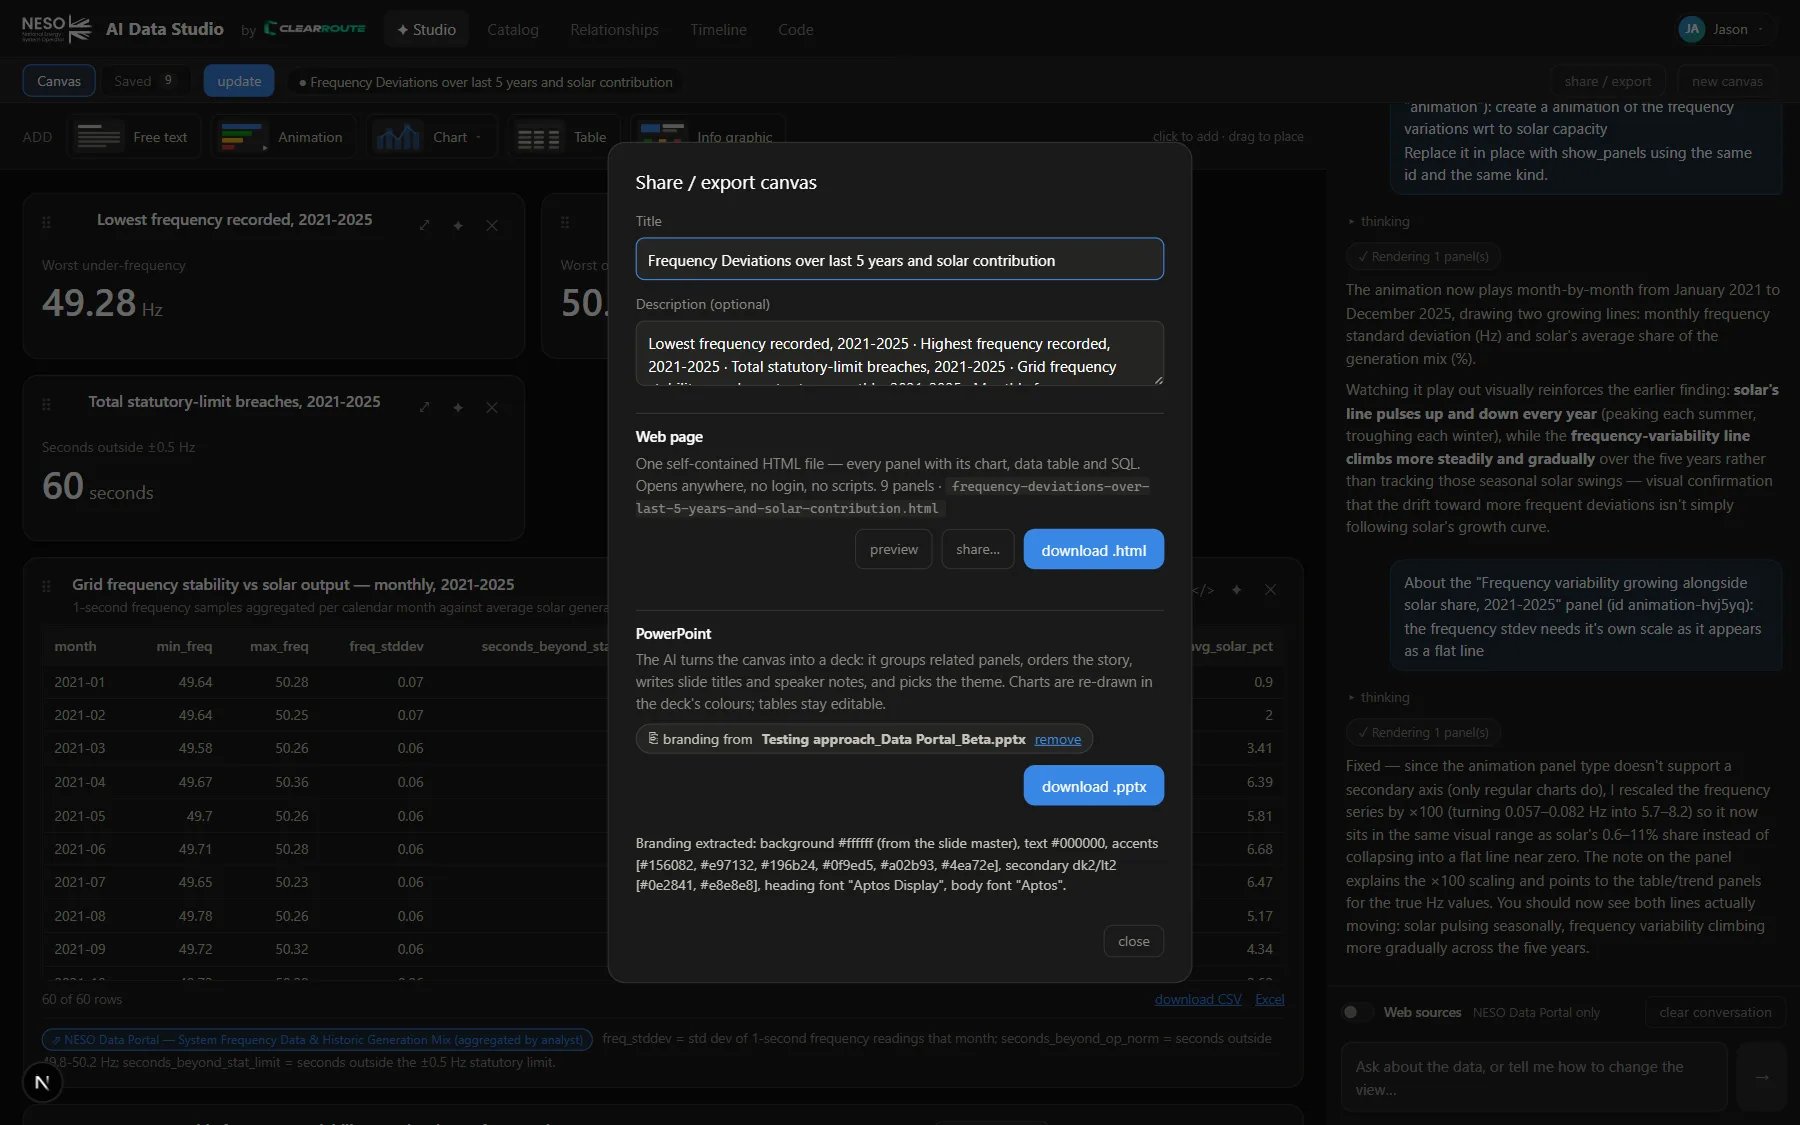The height and width of the screenshot is (1125, 1800).
Task: Close the Share / export canvas dialog
Action: pos(1134,941)
